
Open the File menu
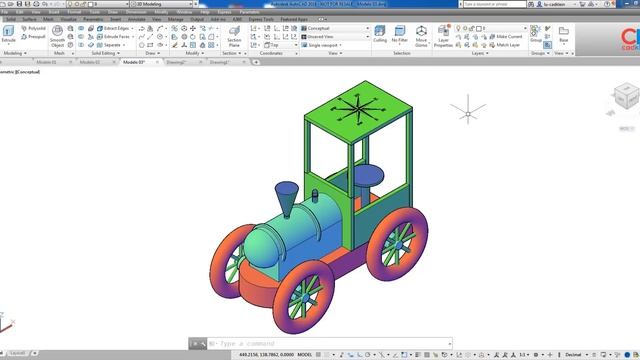pos(4,12)
